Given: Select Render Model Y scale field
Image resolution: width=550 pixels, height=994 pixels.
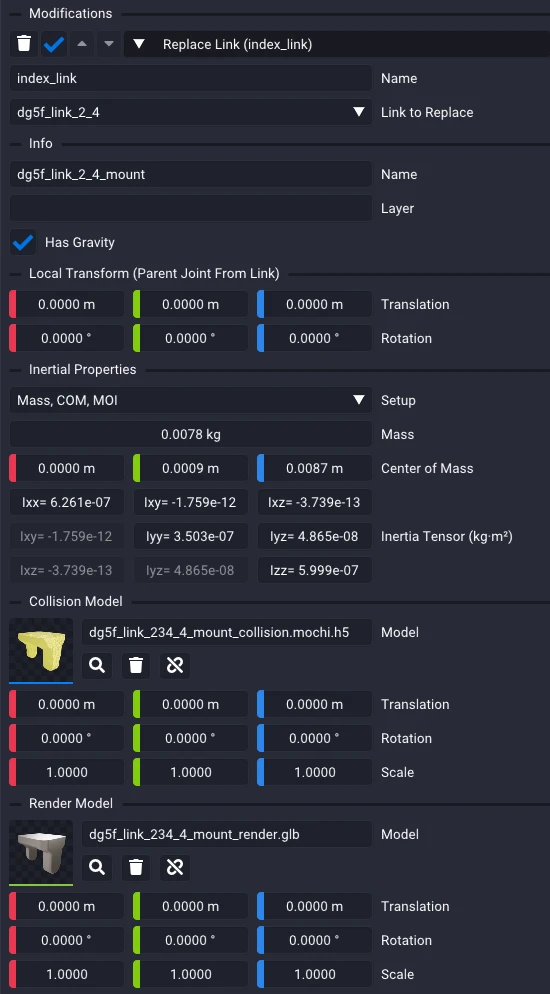Looking at the screenshot, I should (190, 974).
